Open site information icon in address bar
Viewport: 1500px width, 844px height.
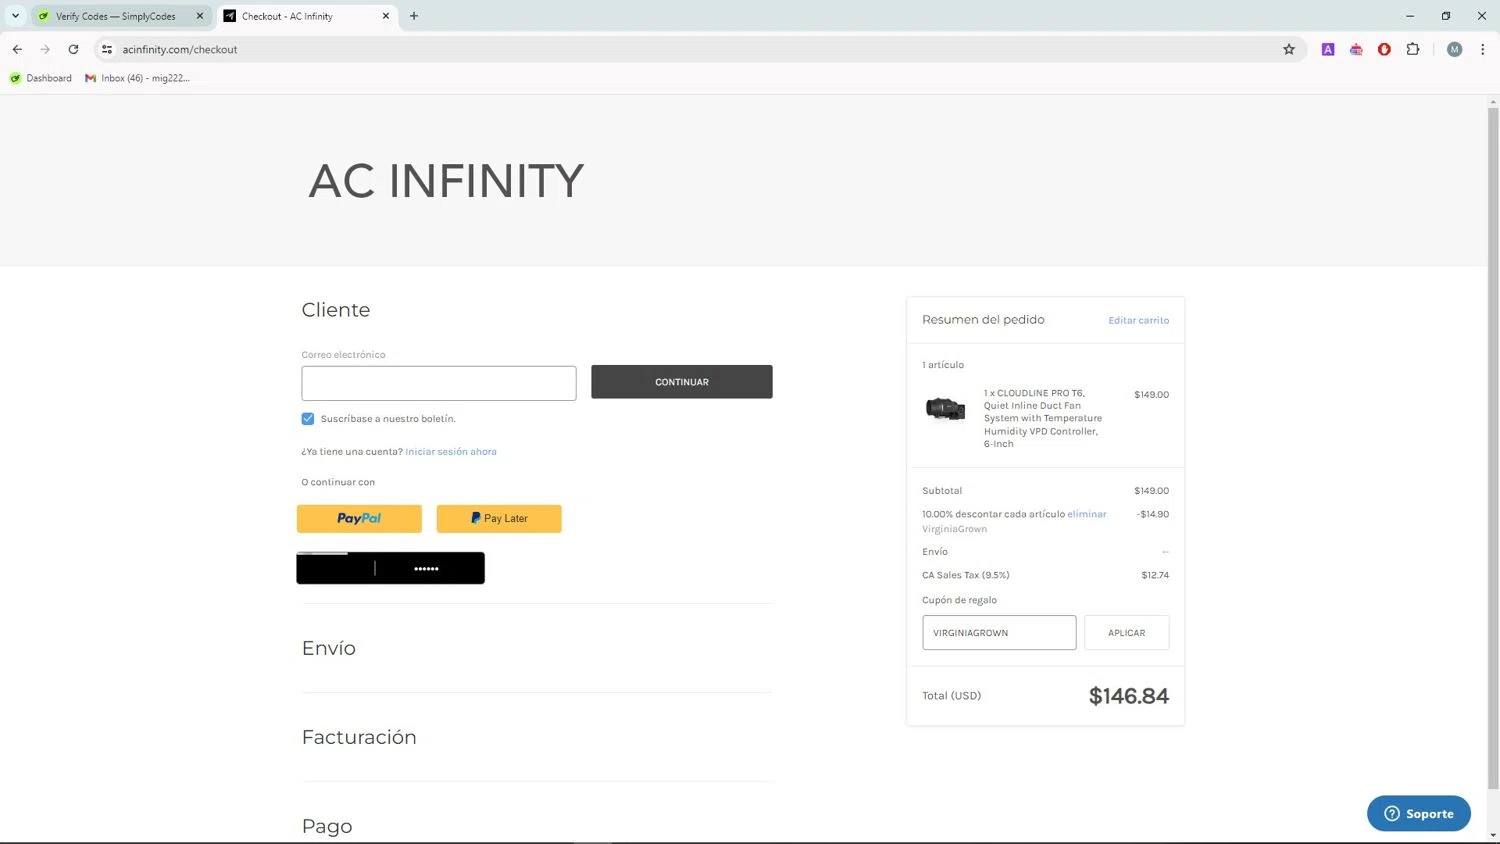[107, 49]
